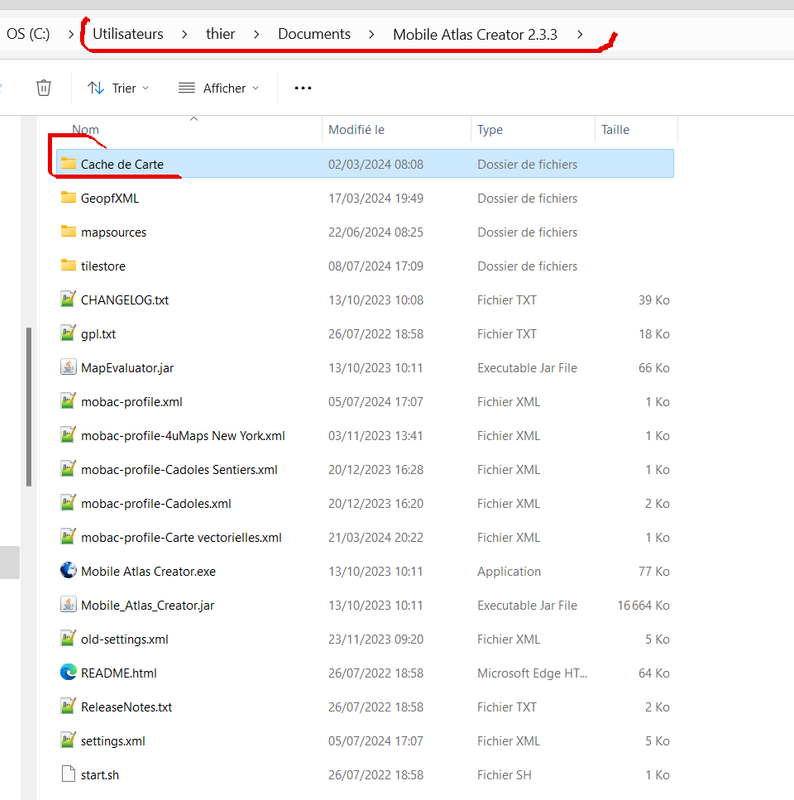The height and width of the screenshot is (800, 794).
Task: Open the Afficher view dropdown
Action: (219, 88)
